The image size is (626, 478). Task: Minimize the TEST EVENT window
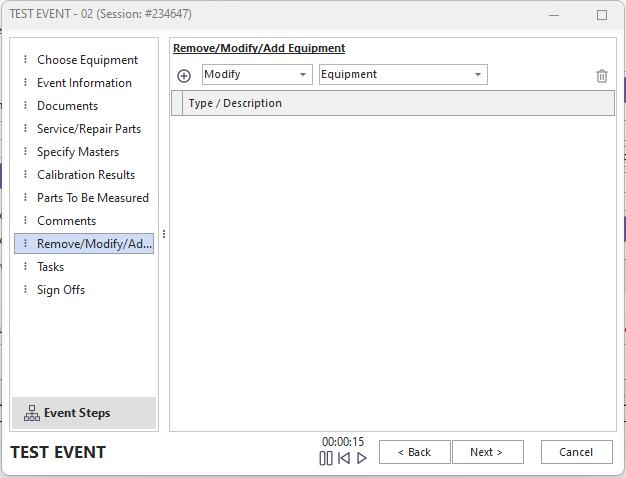(x=555, y=15)
